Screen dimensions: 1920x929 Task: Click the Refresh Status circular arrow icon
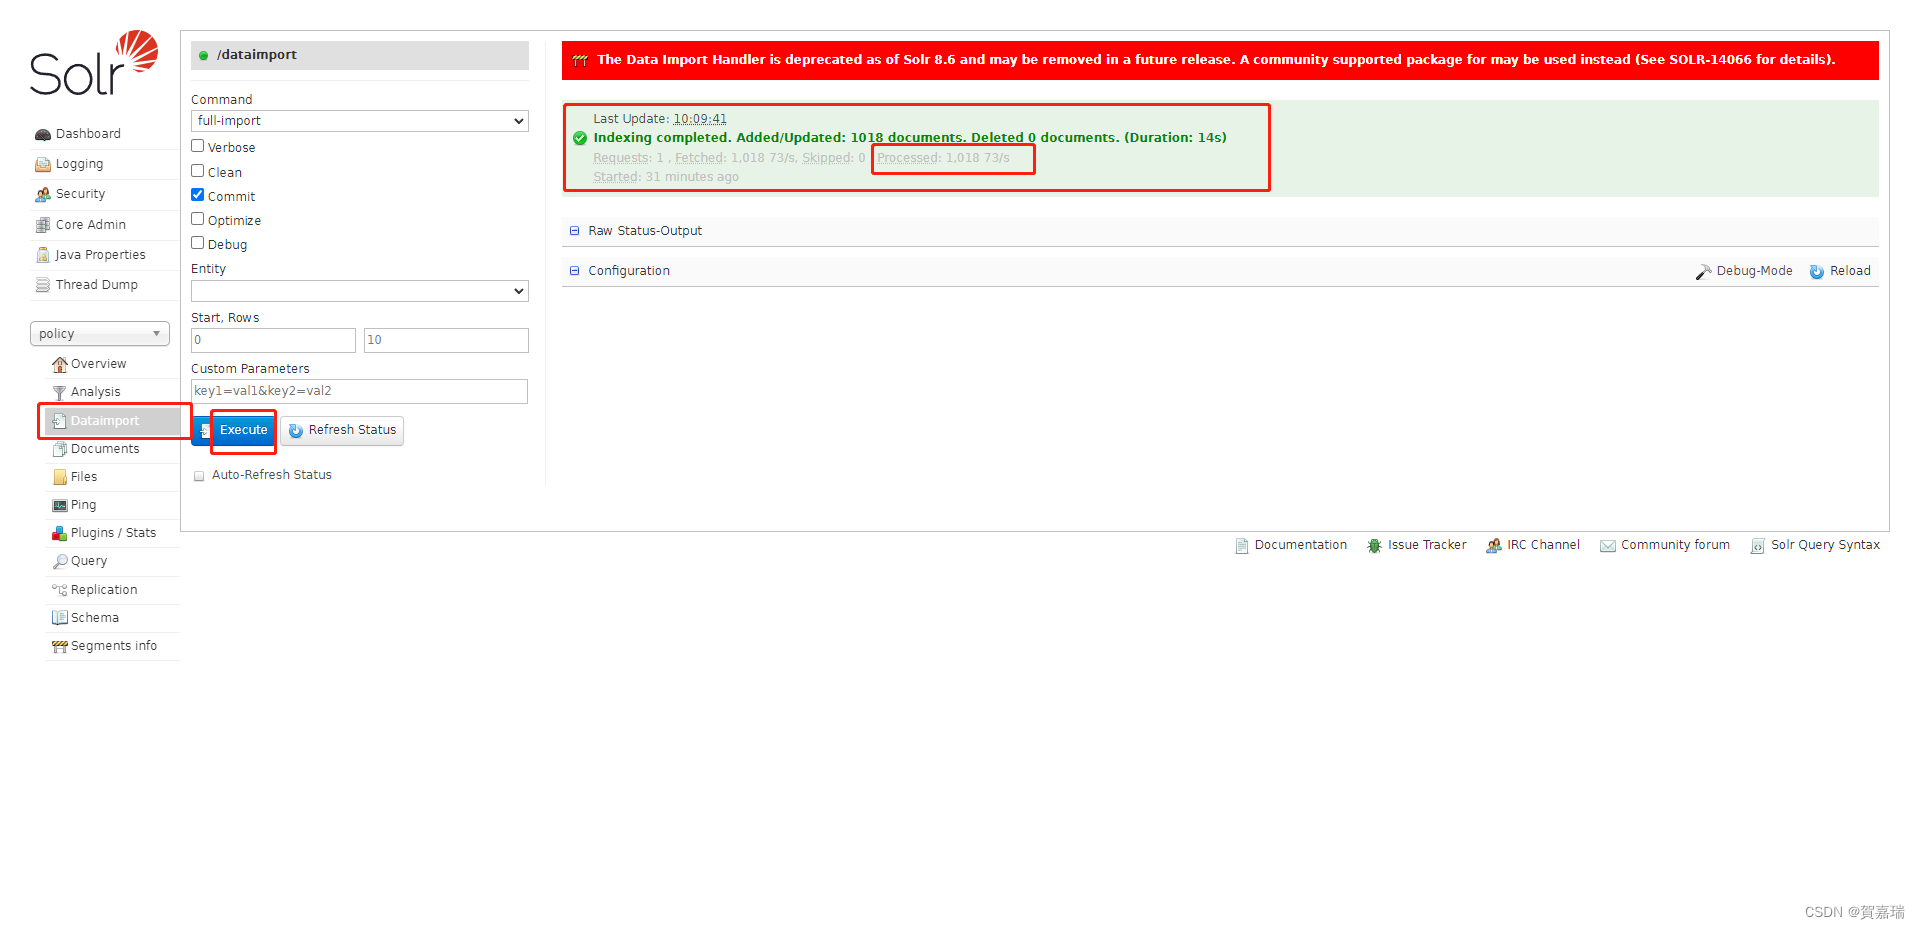coord(296,431)
